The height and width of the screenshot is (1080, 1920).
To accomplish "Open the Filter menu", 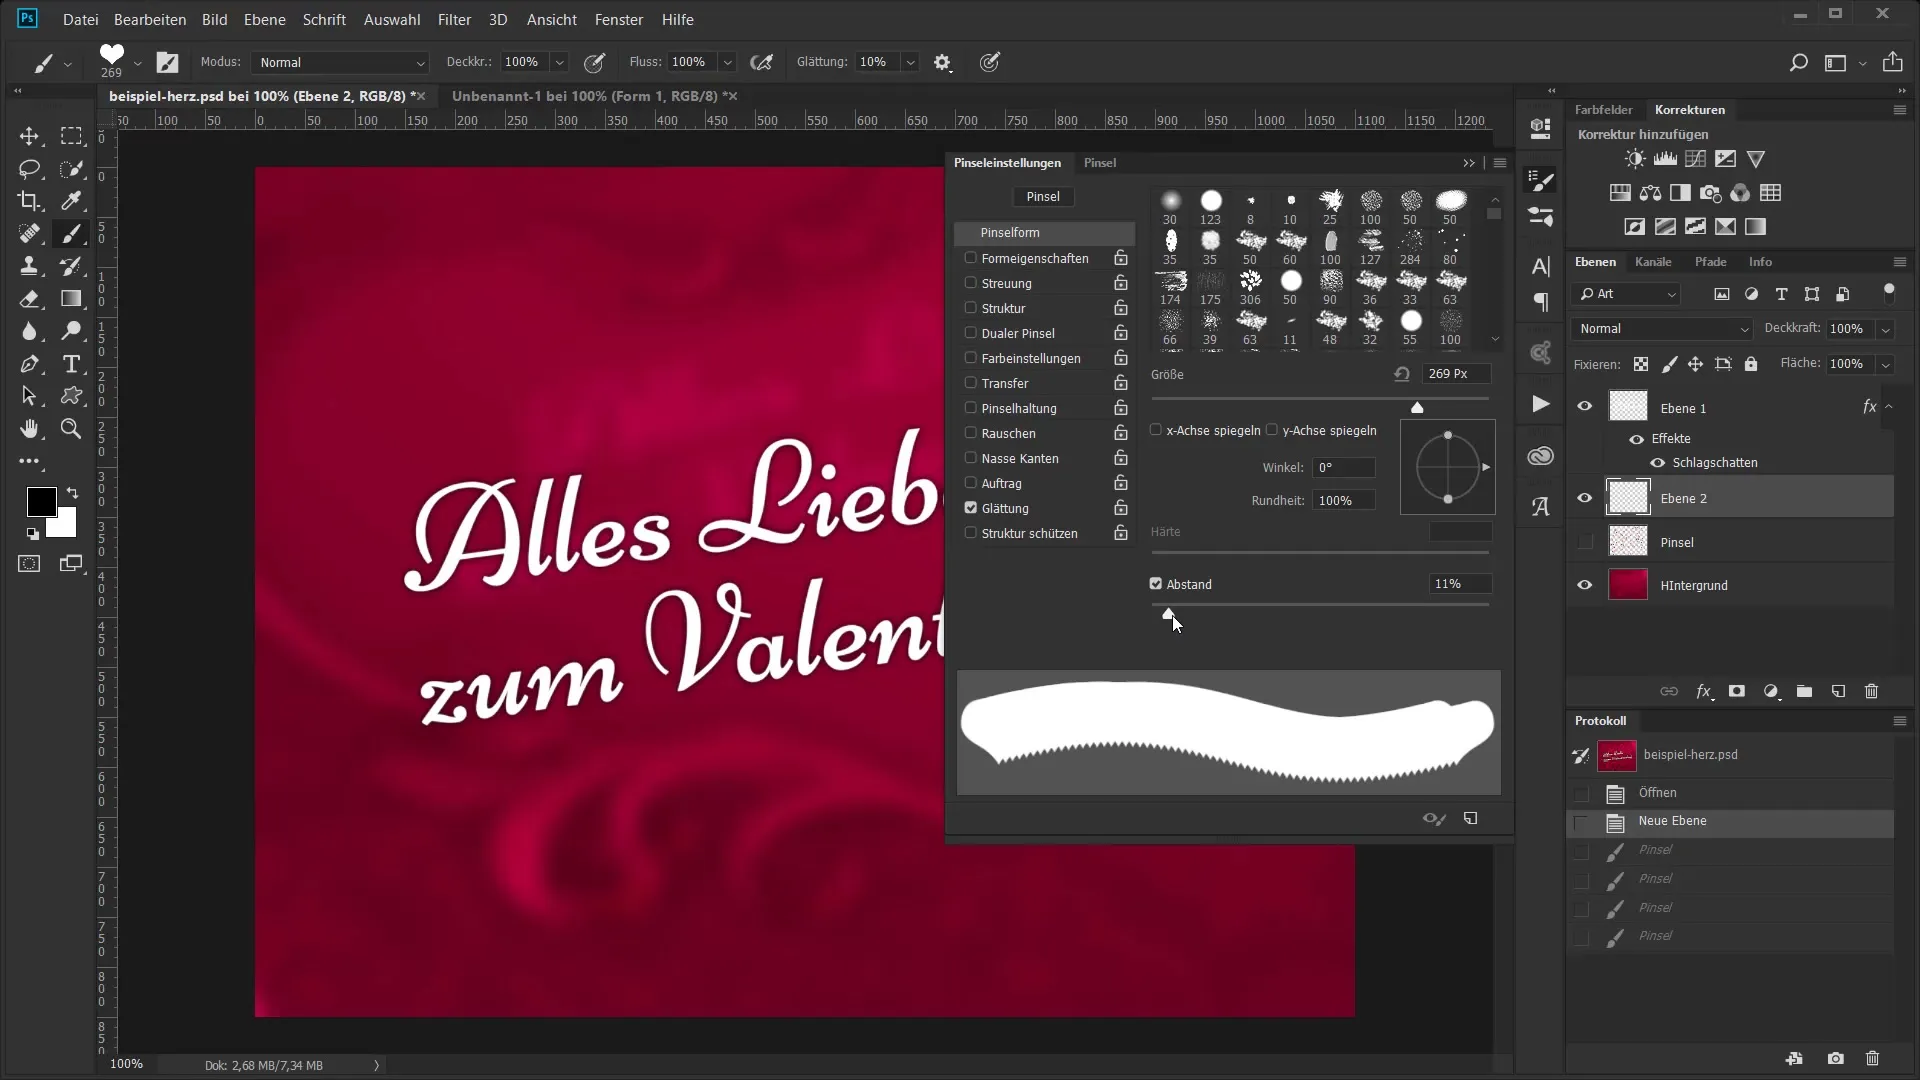I will (454, 19).
